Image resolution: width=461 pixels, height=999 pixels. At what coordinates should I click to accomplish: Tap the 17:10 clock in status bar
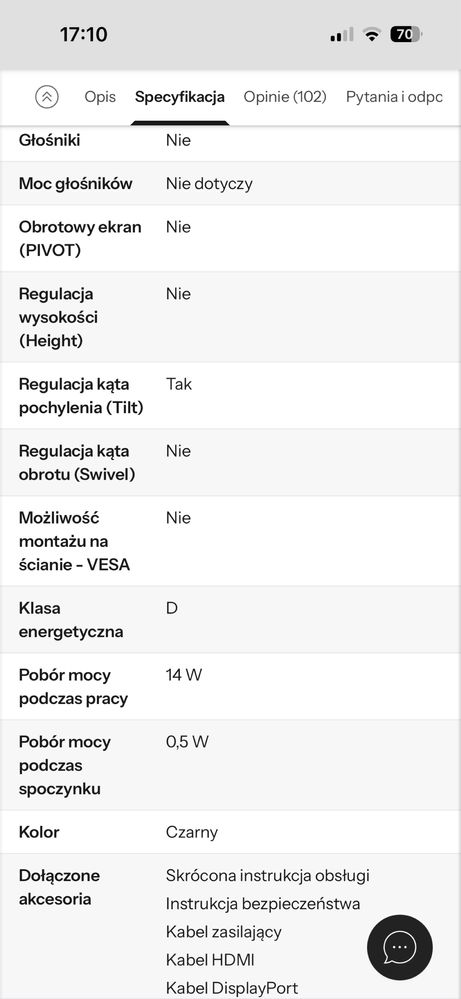click(83, 34)
